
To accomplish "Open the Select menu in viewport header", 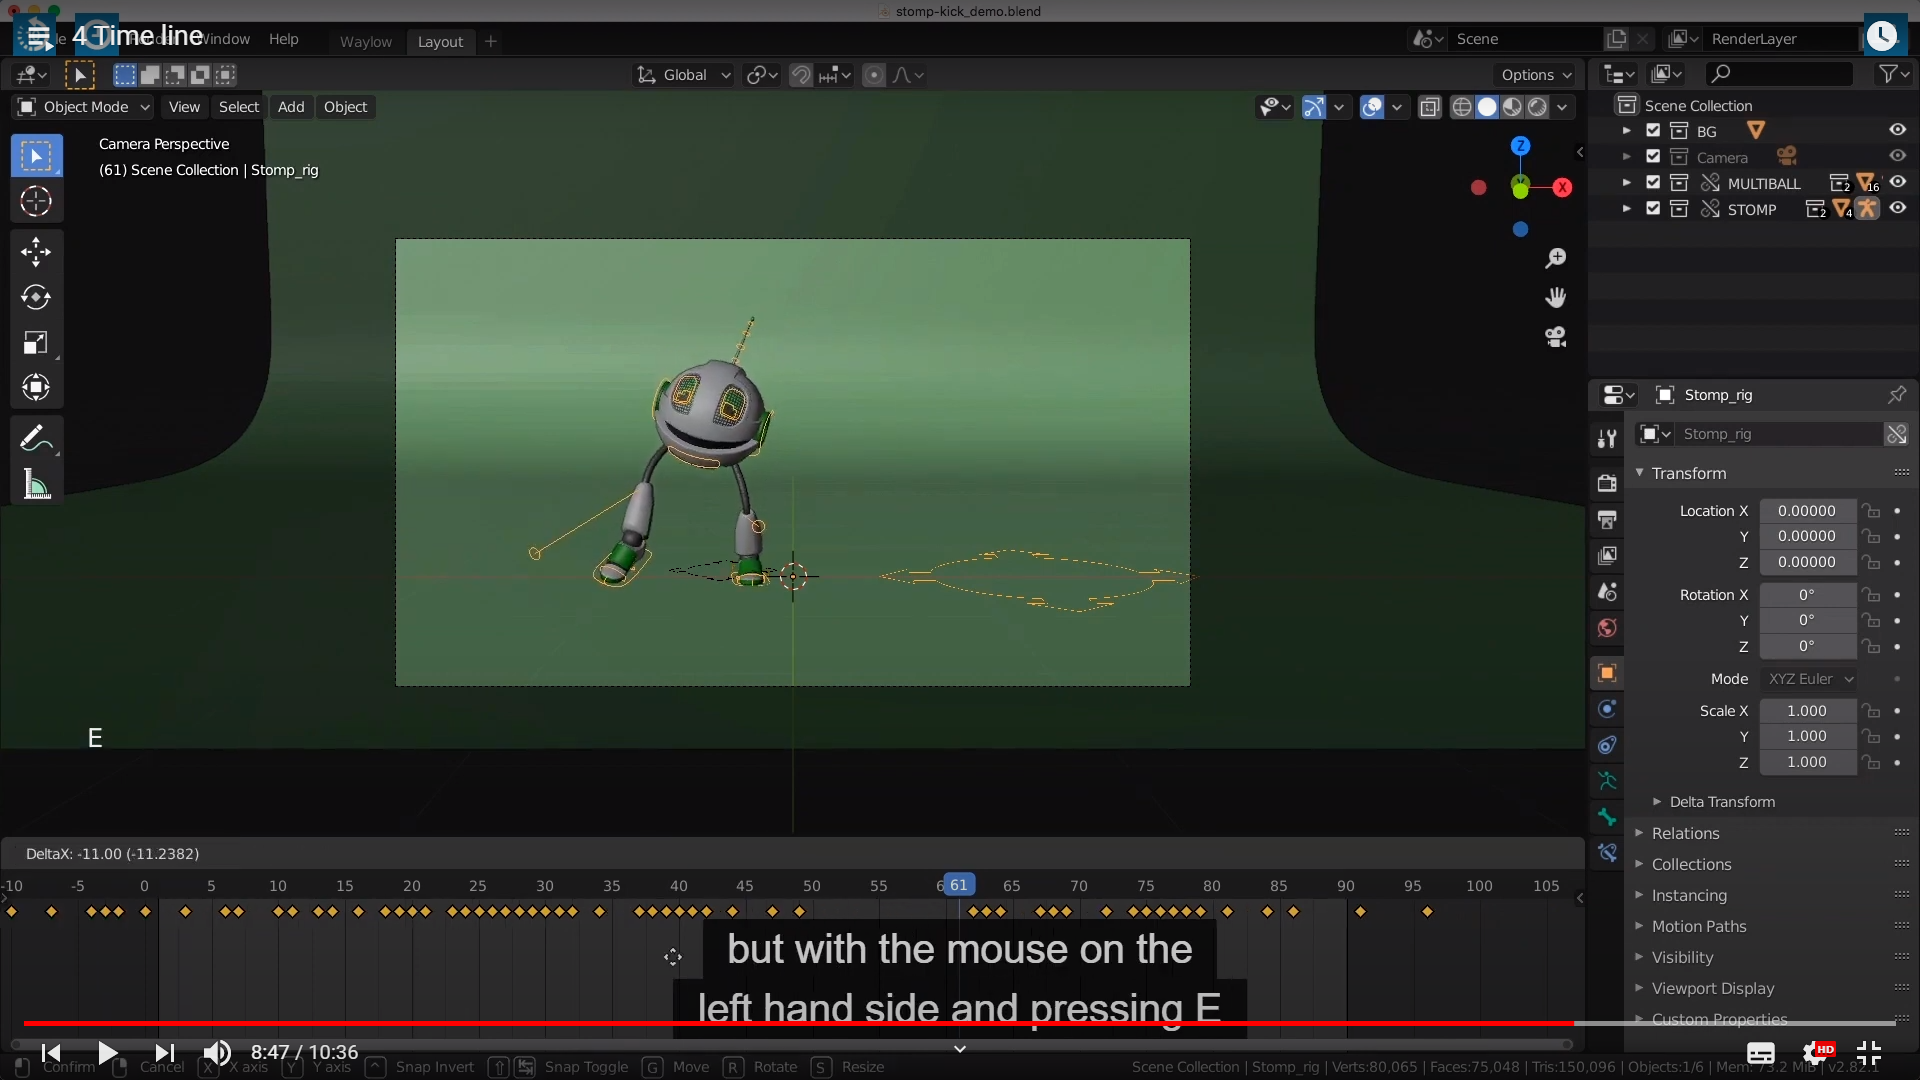I will coord(238,107).
